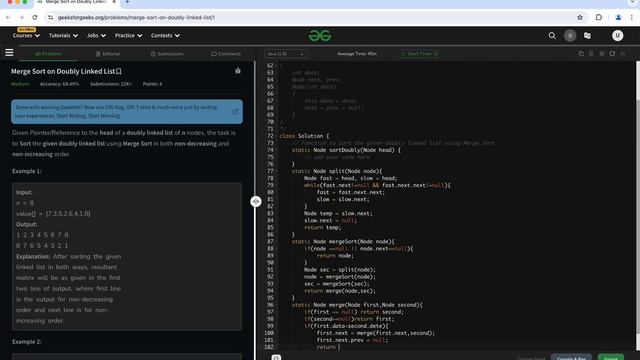Open the promo banner external link icon
Image resolution: width=640 pixels, height=360 pixels.
pyautogui.click(x=235, y=111)
